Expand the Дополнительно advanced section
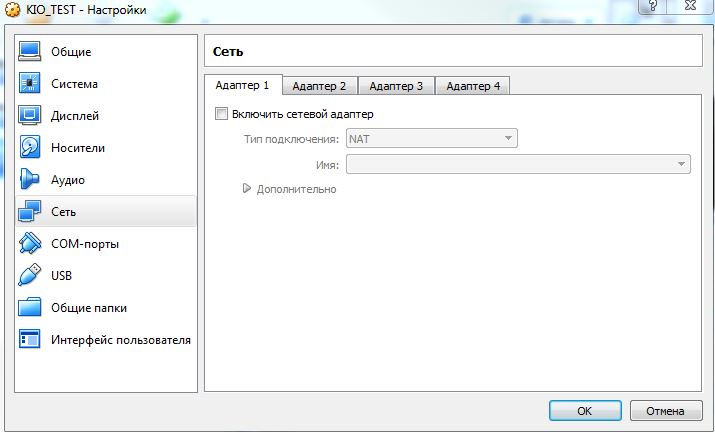 point(247,189)
